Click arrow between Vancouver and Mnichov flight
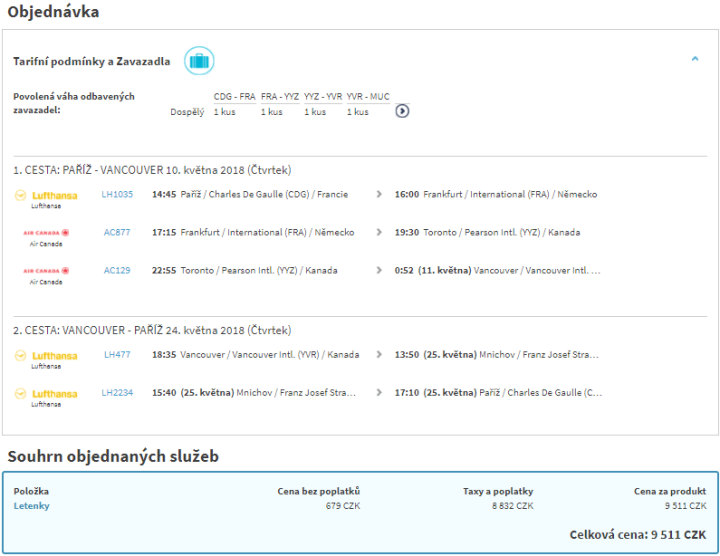 378,354
